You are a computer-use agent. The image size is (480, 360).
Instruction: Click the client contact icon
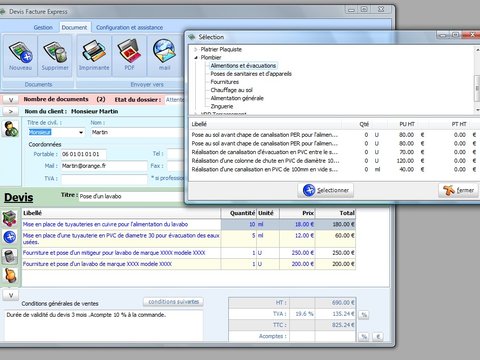point(10,129)
